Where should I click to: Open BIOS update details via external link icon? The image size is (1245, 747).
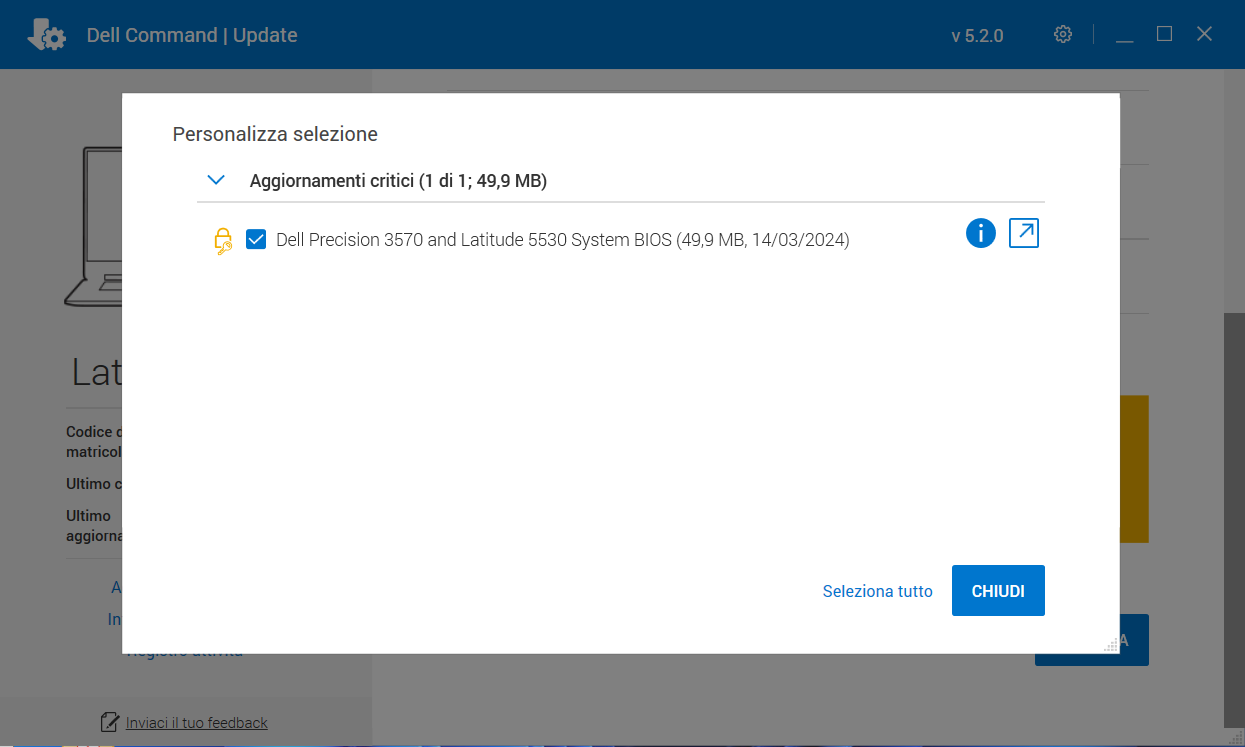point(1024,234)
